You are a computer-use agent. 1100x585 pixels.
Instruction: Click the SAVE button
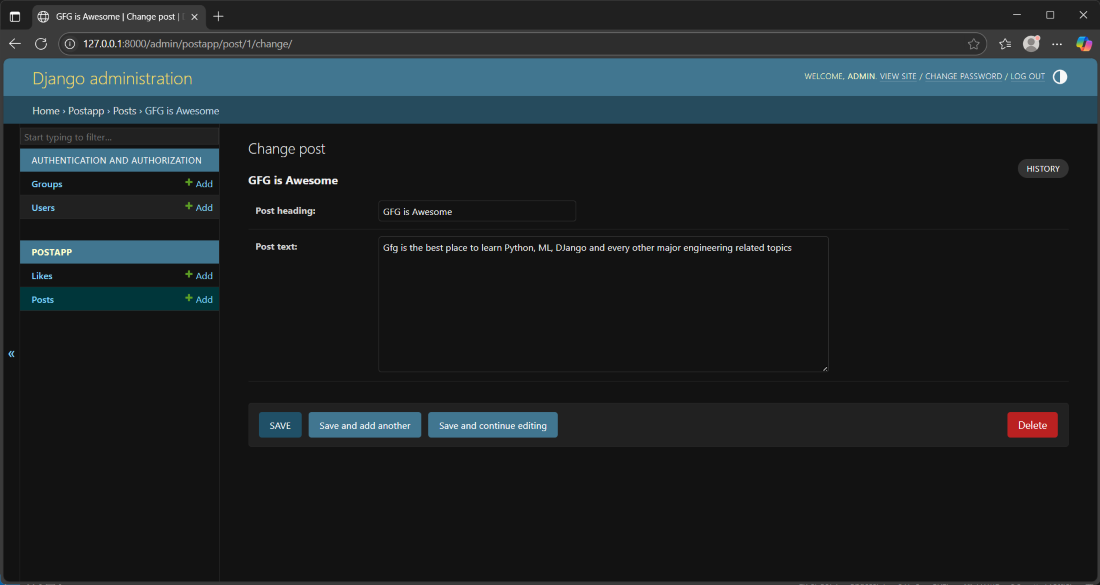point(280,425)
